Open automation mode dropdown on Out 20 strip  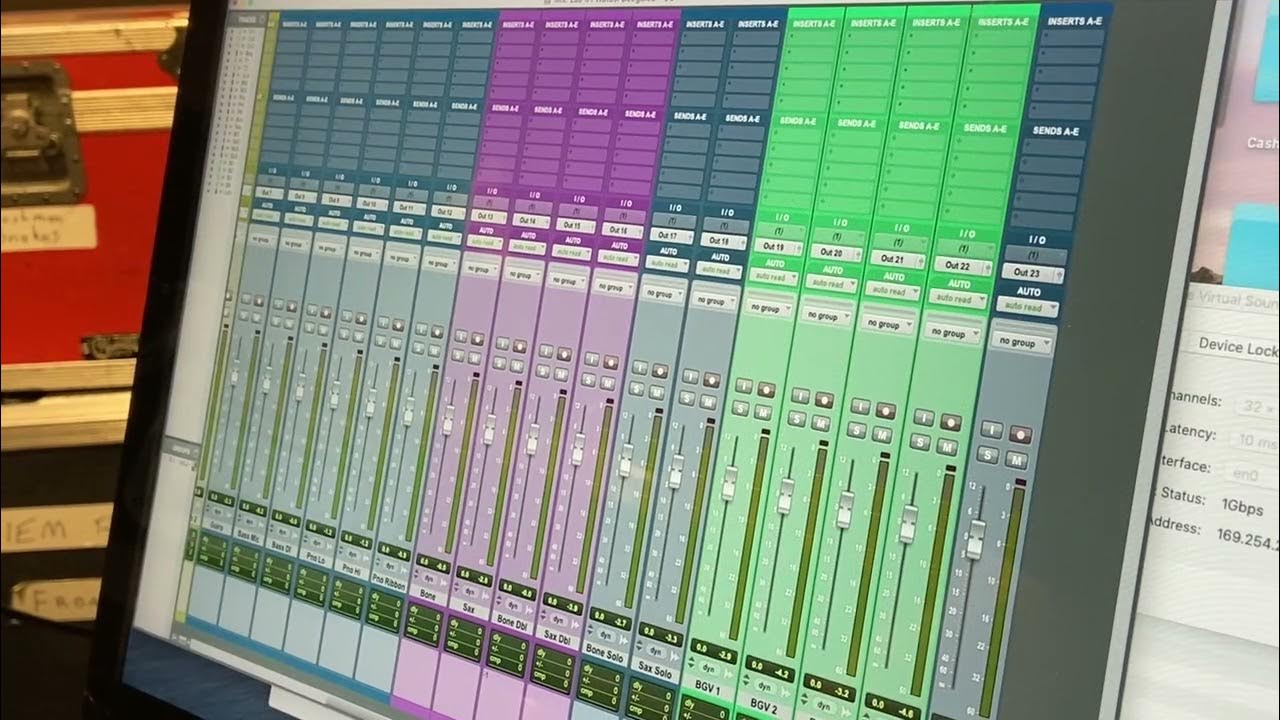click(830, 285)
